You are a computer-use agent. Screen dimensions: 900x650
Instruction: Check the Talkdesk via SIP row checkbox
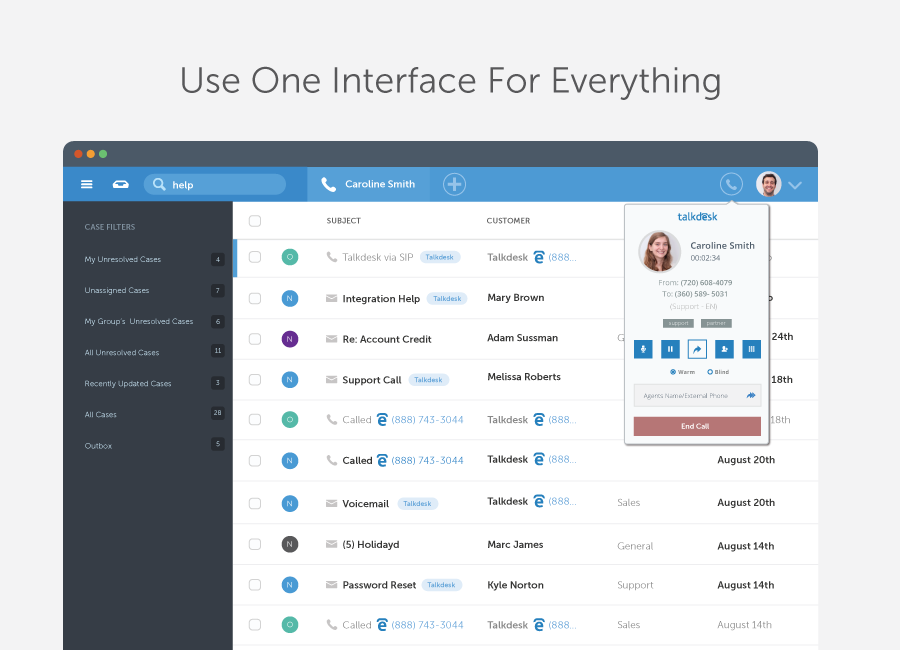pos(255,257)
